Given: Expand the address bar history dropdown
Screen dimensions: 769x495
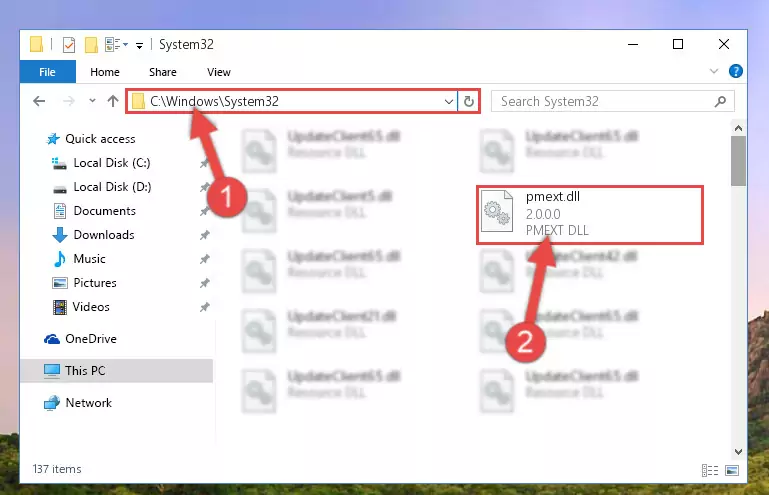Looking at the screenshot, I should (x=449, y=102).
